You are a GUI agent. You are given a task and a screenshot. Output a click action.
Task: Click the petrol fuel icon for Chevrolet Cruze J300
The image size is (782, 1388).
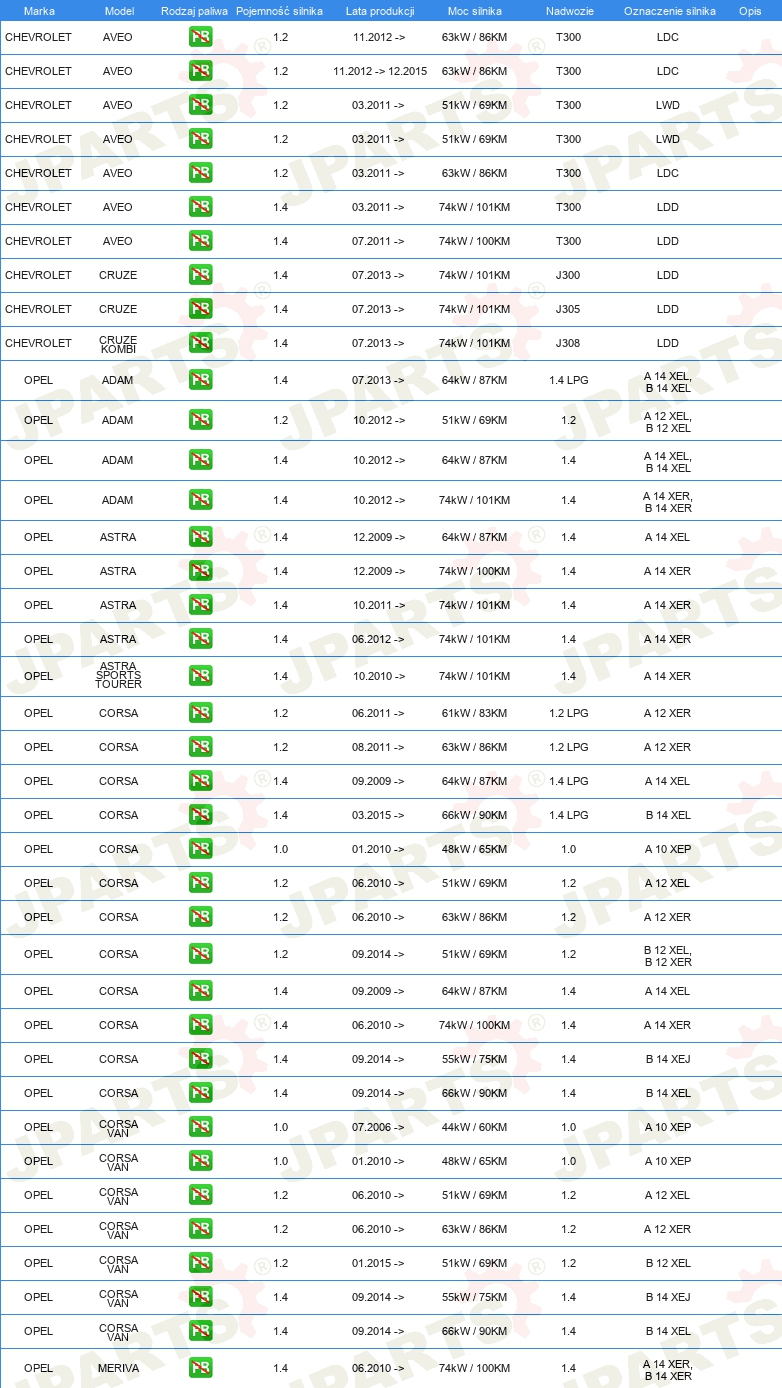tap(200, 275)
